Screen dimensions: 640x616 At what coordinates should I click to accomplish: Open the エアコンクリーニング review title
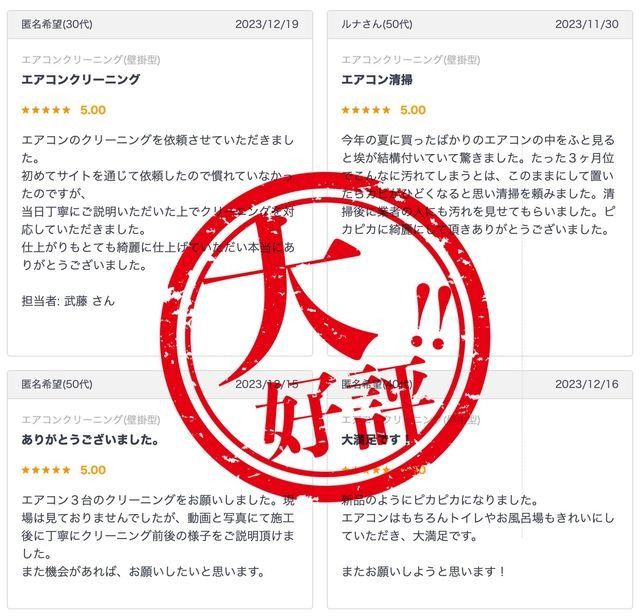[x=80, y=80]
